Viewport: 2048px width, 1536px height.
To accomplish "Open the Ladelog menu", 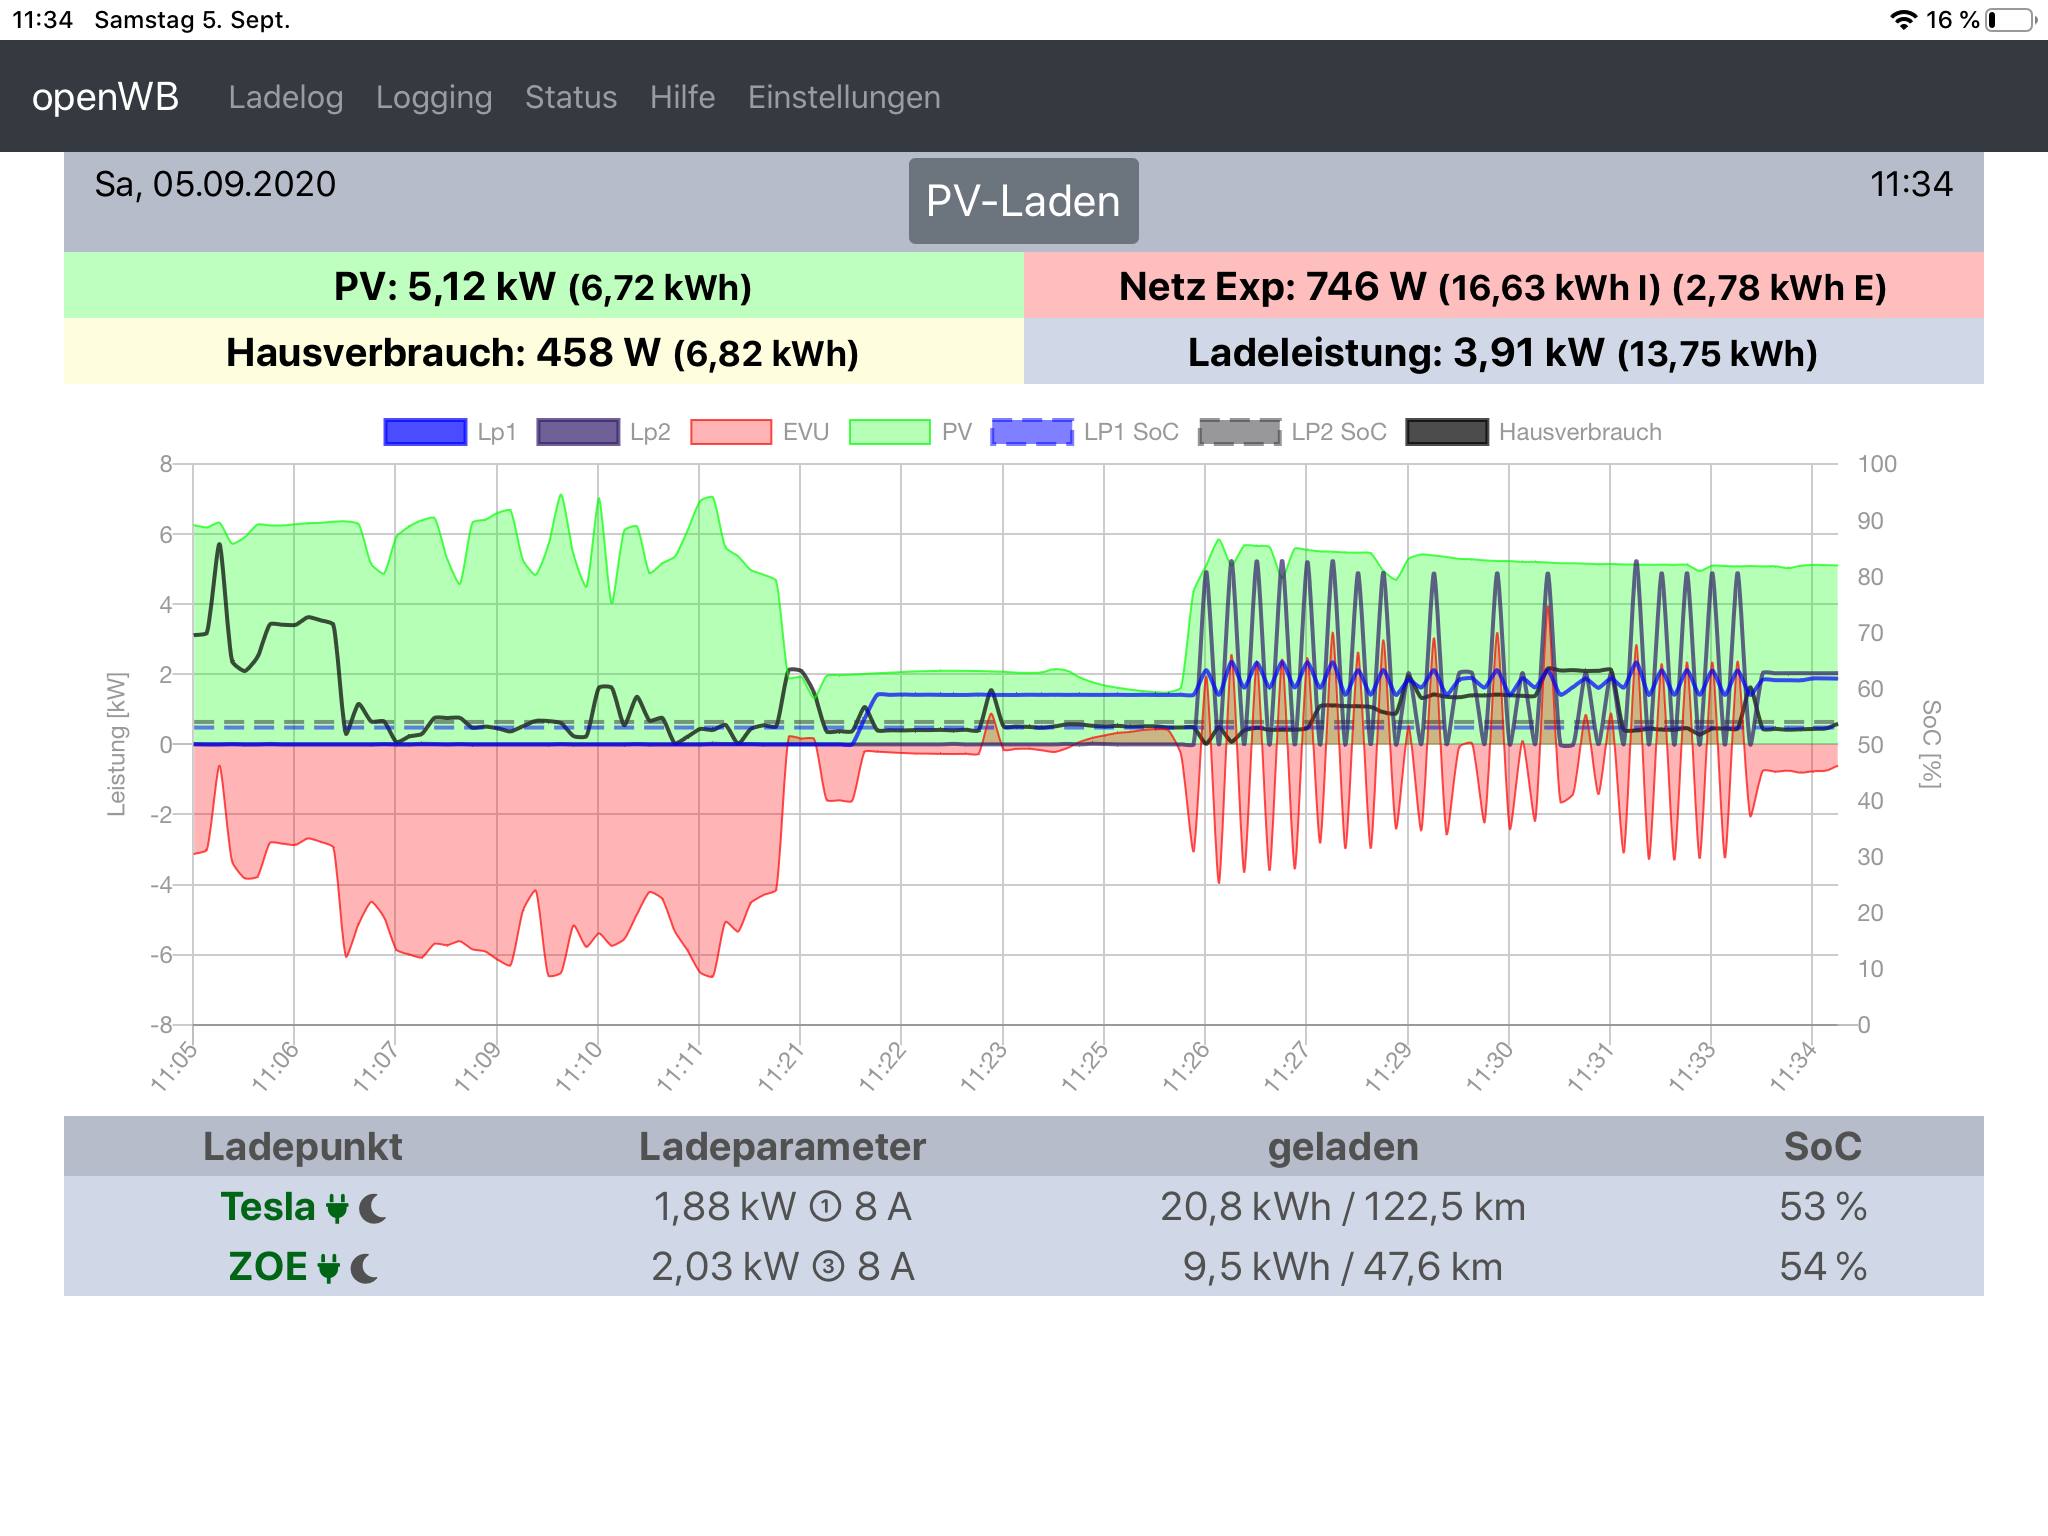I will [x=286, y=97].
